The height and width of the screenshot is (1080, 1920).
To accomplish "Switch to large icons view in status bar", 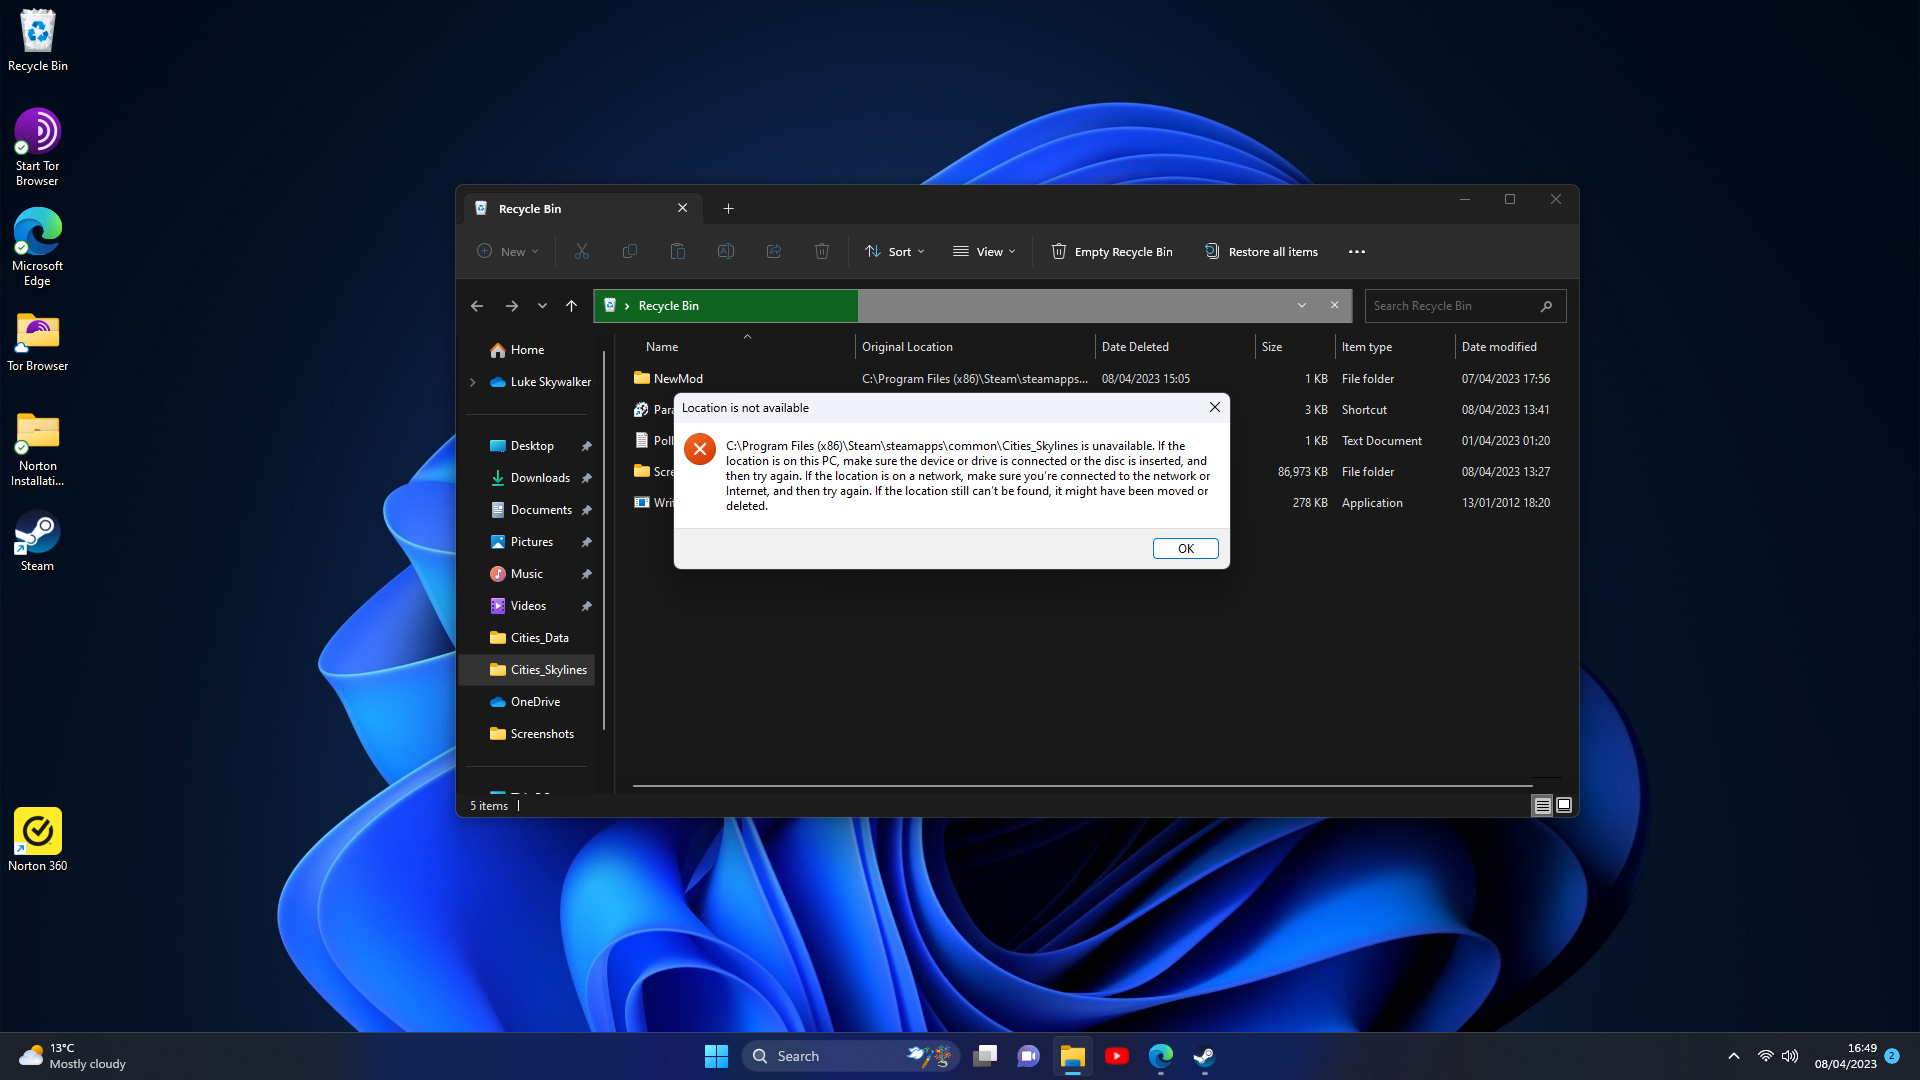I will pos(1565,805).
